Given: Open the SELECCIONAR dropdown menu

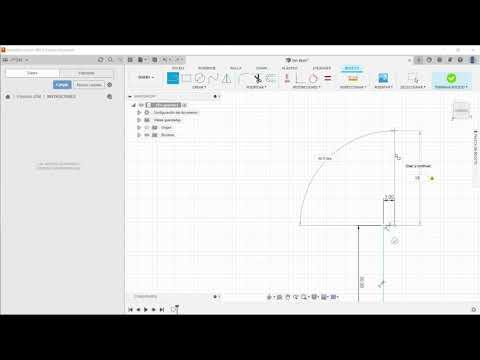Looking at the screenshot, I should click(413, 87).
